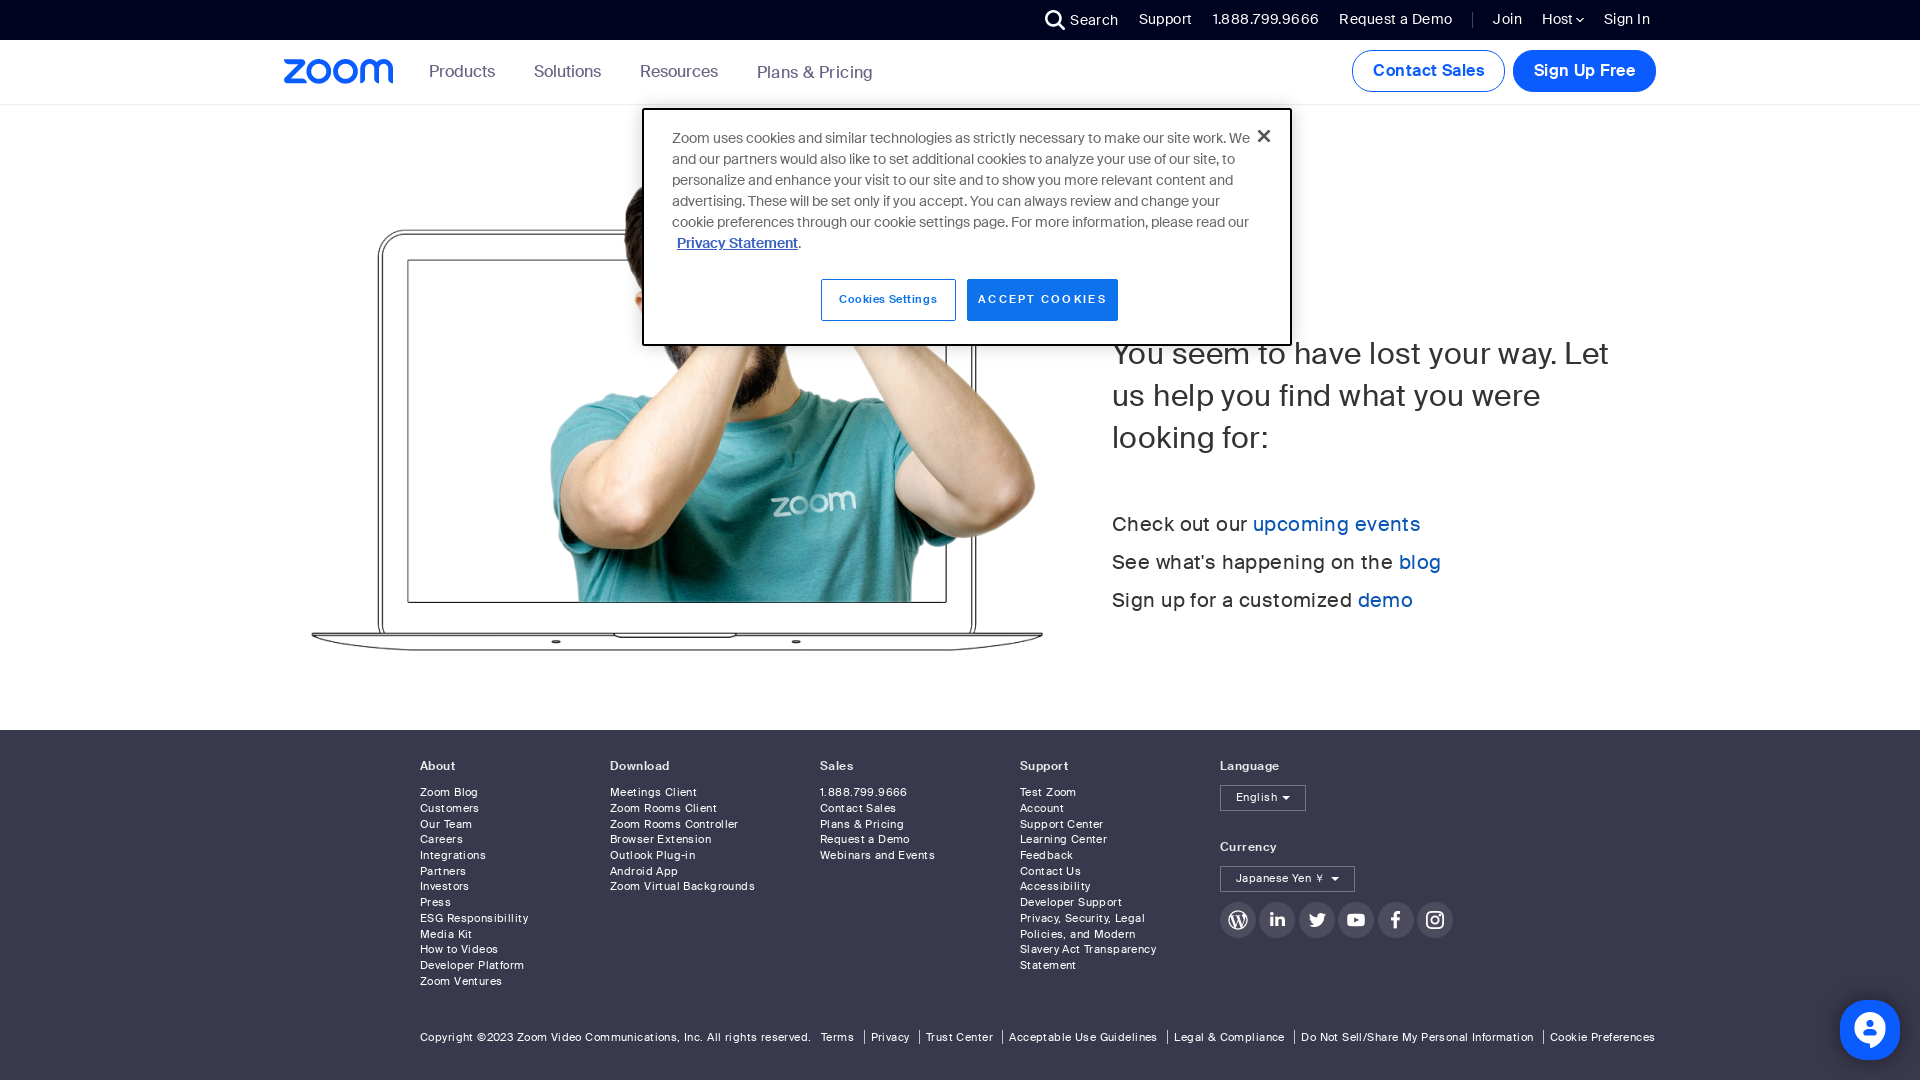Open Zoom Rooms Controller link
The height and width of the screenshot is (1080, 1920).
[674, 825]
